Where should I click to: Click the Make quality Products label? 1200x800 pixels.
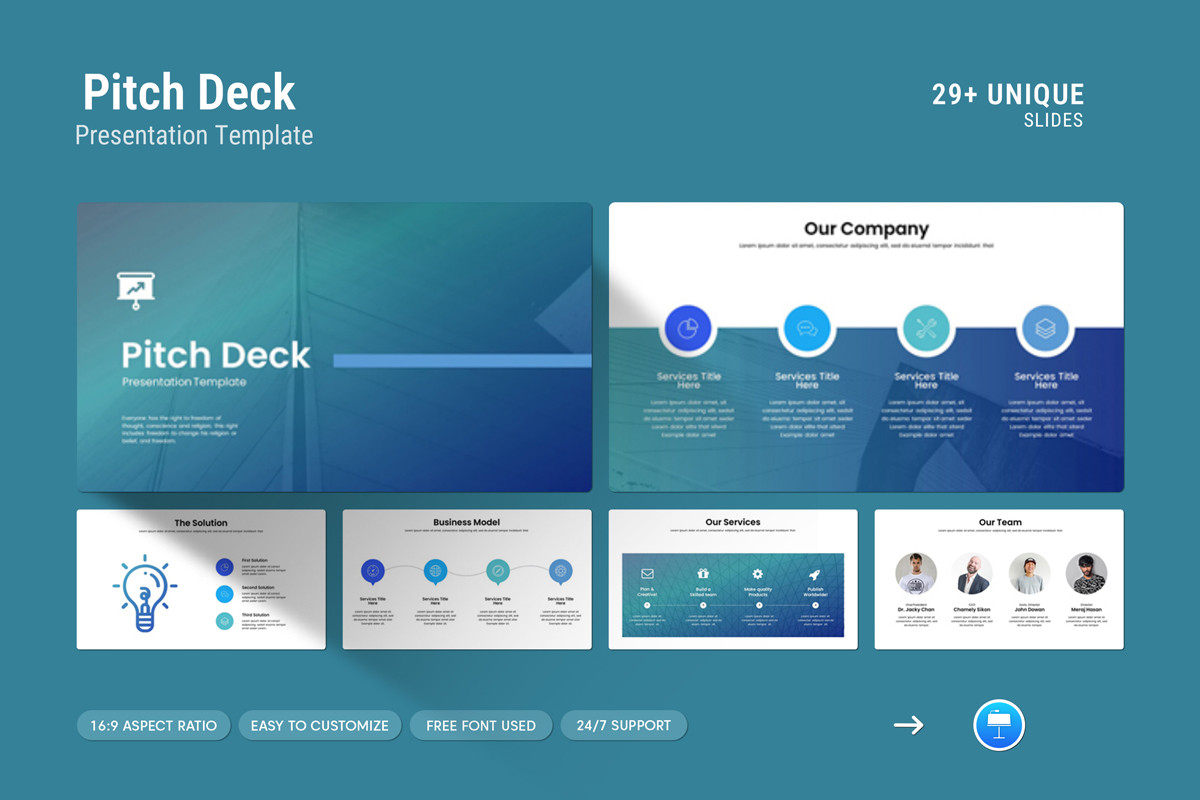(758, 592)
